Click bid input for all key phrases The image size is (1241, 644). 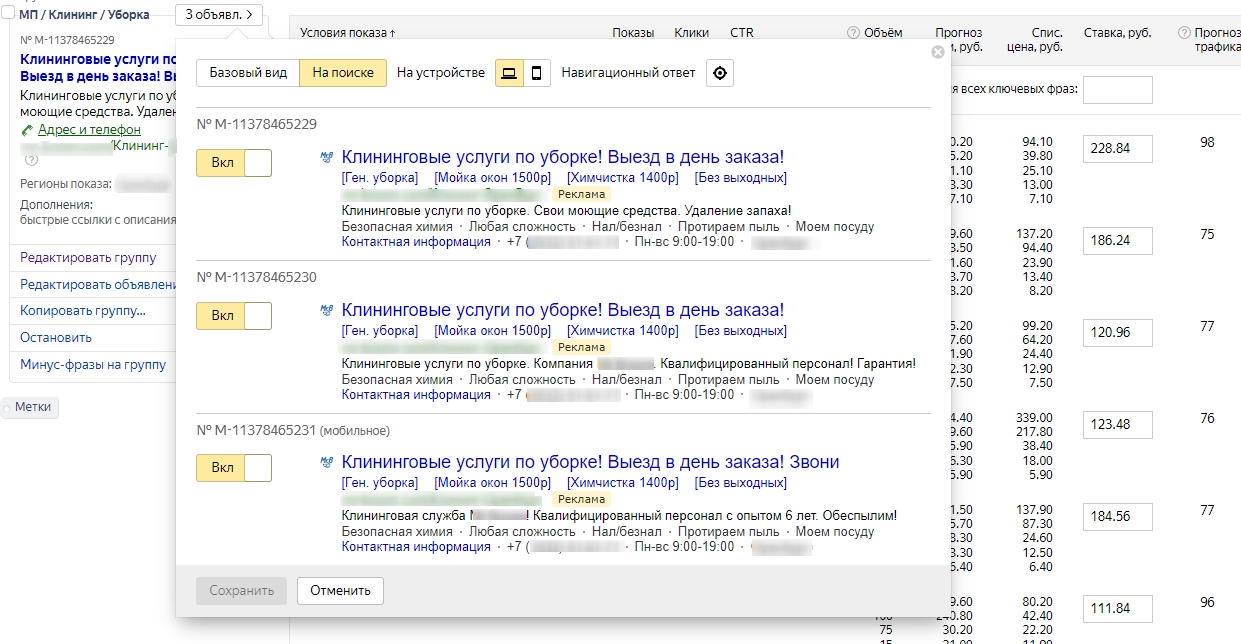pos(1117,90)
